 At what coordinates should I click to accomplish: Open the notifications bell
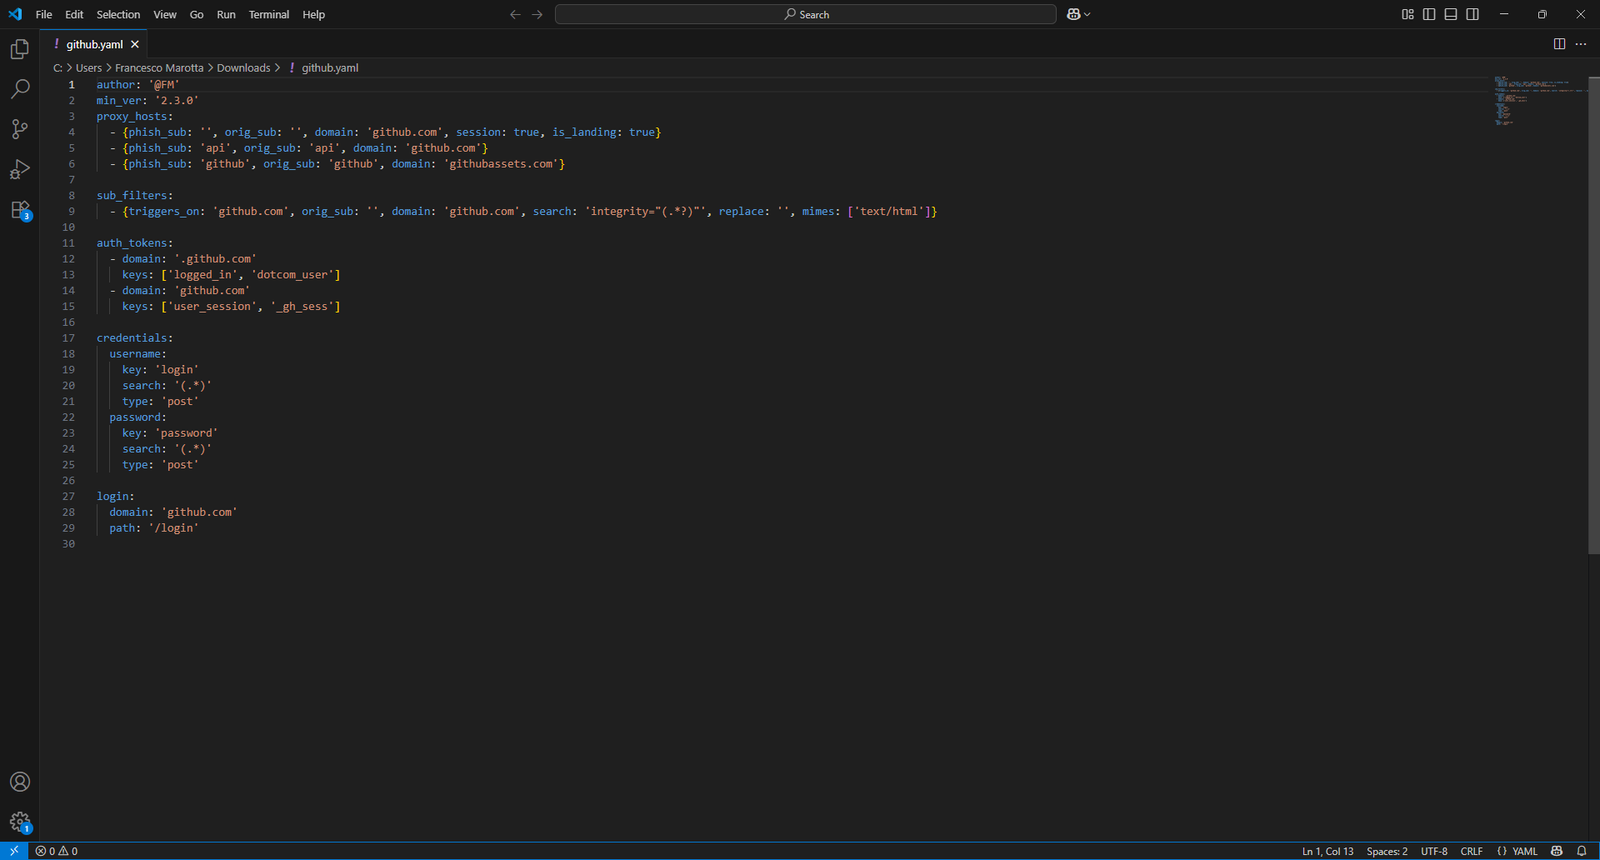1582,851
